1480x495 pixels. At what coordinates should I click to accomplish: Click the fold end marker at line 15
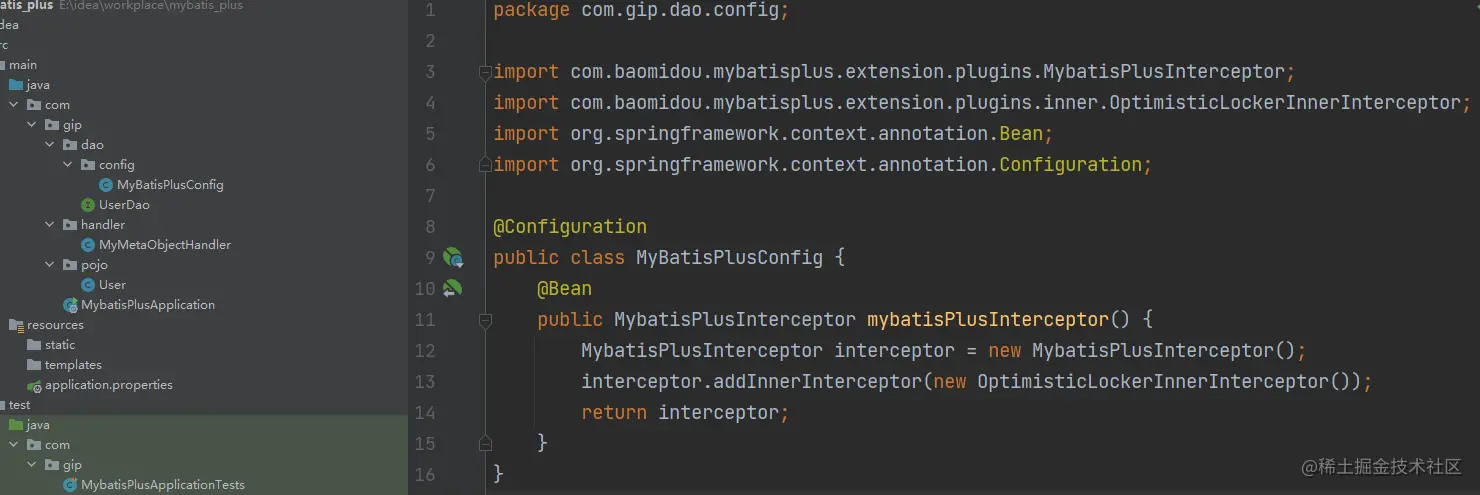tap(485, 443)
